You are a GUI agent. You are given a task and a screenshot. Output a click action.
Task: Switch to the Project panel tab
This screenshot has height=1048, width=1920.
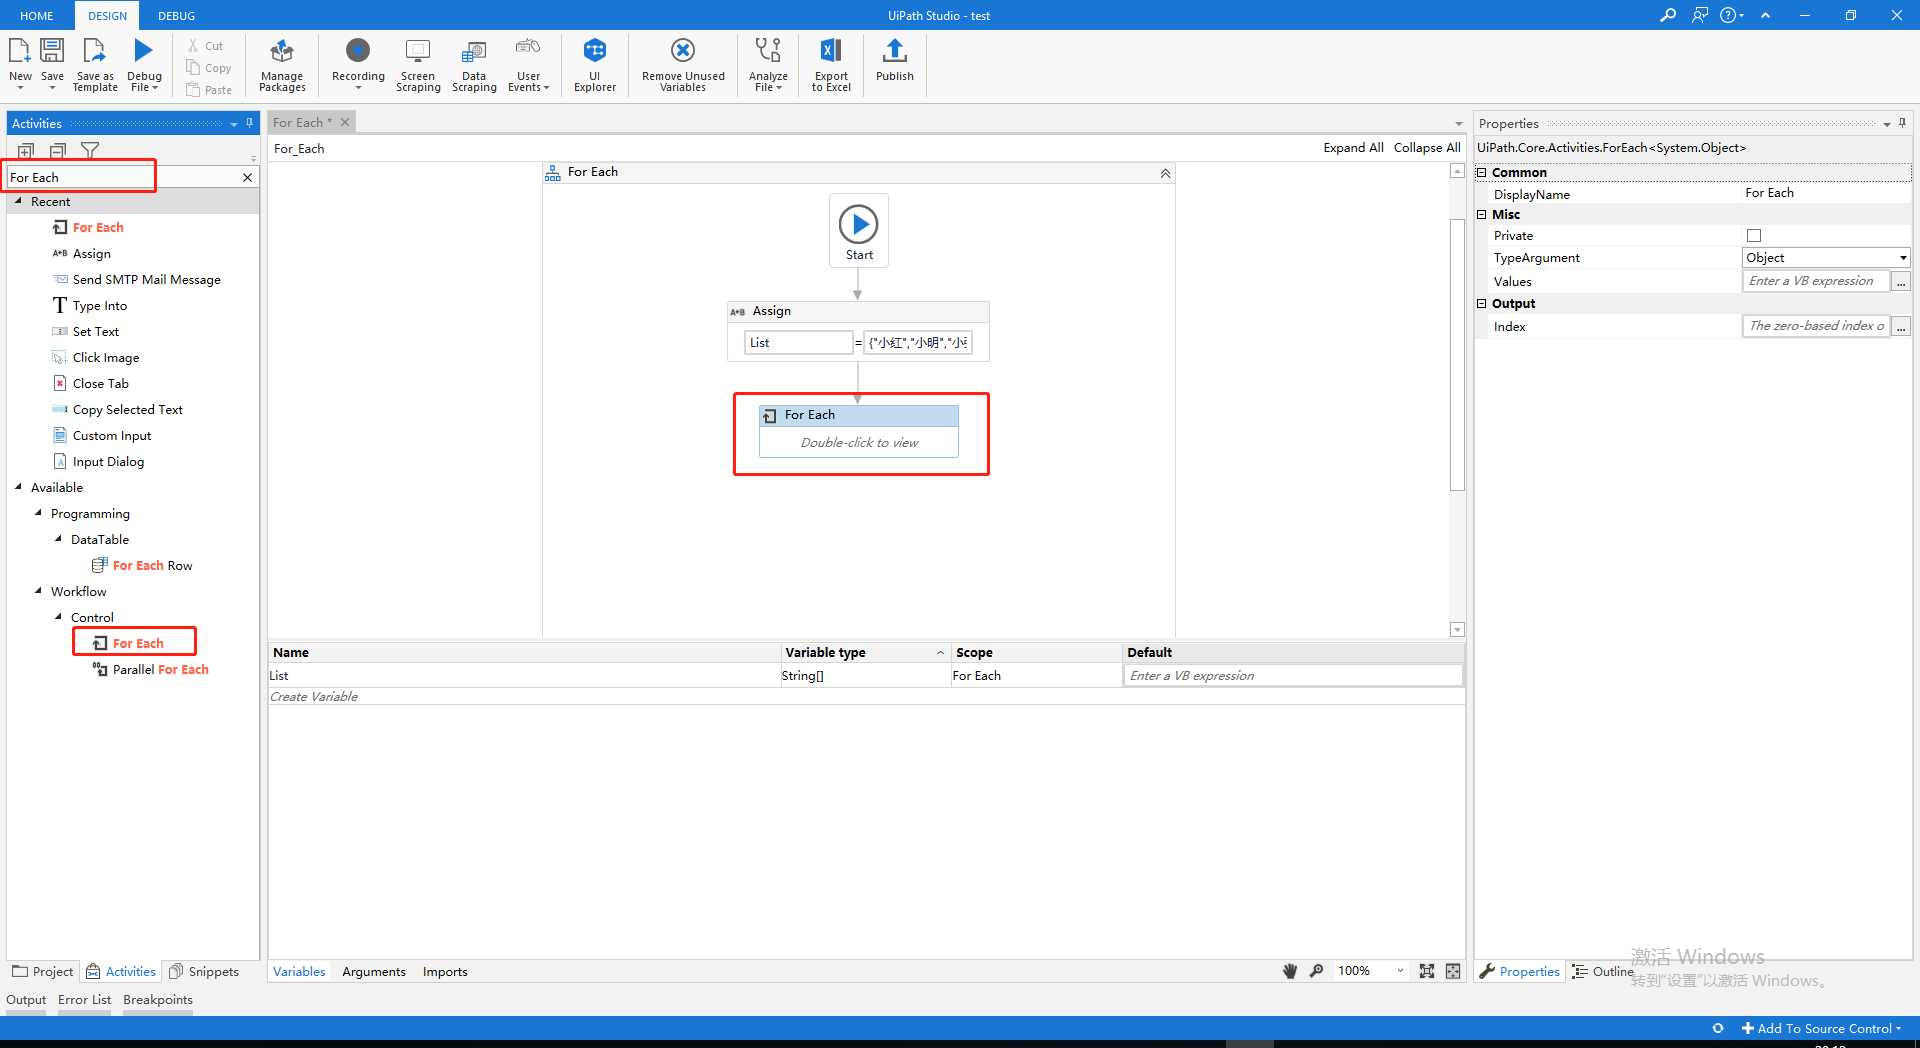pyautogui.click(x=43, y=971)
